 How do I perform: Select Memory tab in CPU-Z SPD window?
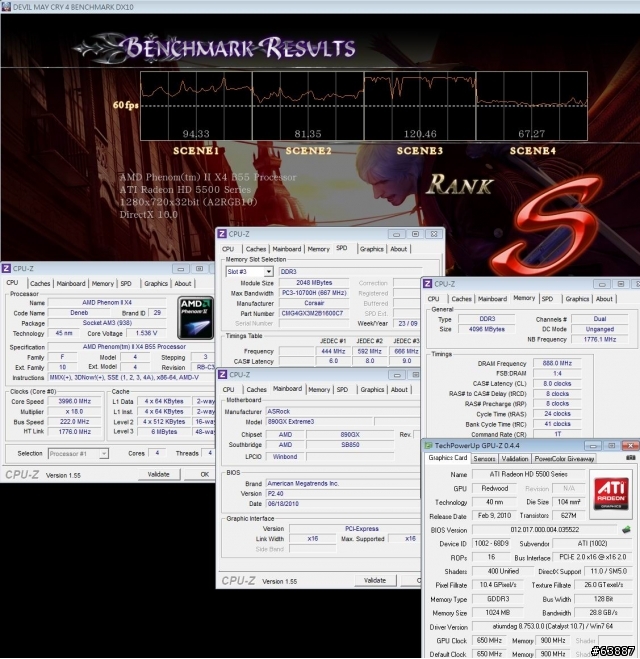click(x=319, y=249)
